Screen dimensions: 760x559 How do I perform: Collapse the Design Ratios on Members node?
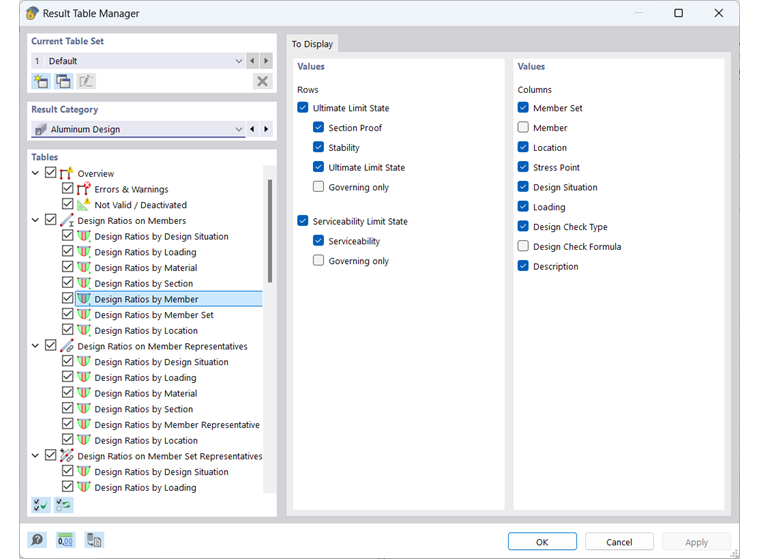[37, 220]
